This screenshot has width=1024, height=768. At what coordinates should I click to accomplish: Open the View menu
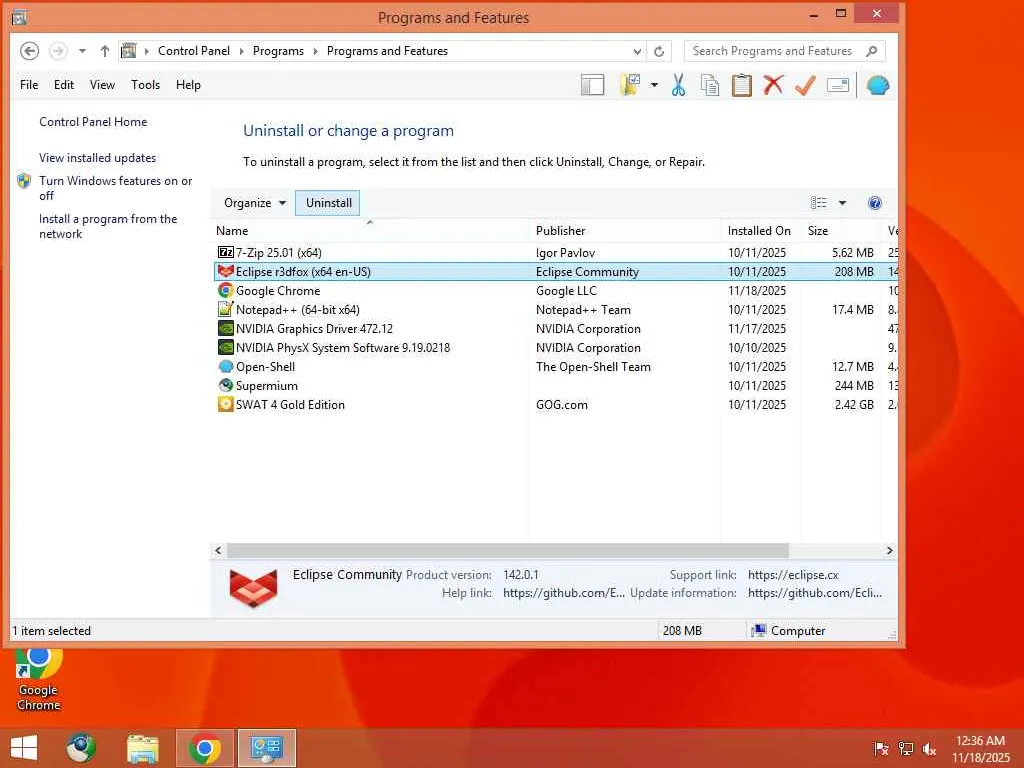point(103,85)
